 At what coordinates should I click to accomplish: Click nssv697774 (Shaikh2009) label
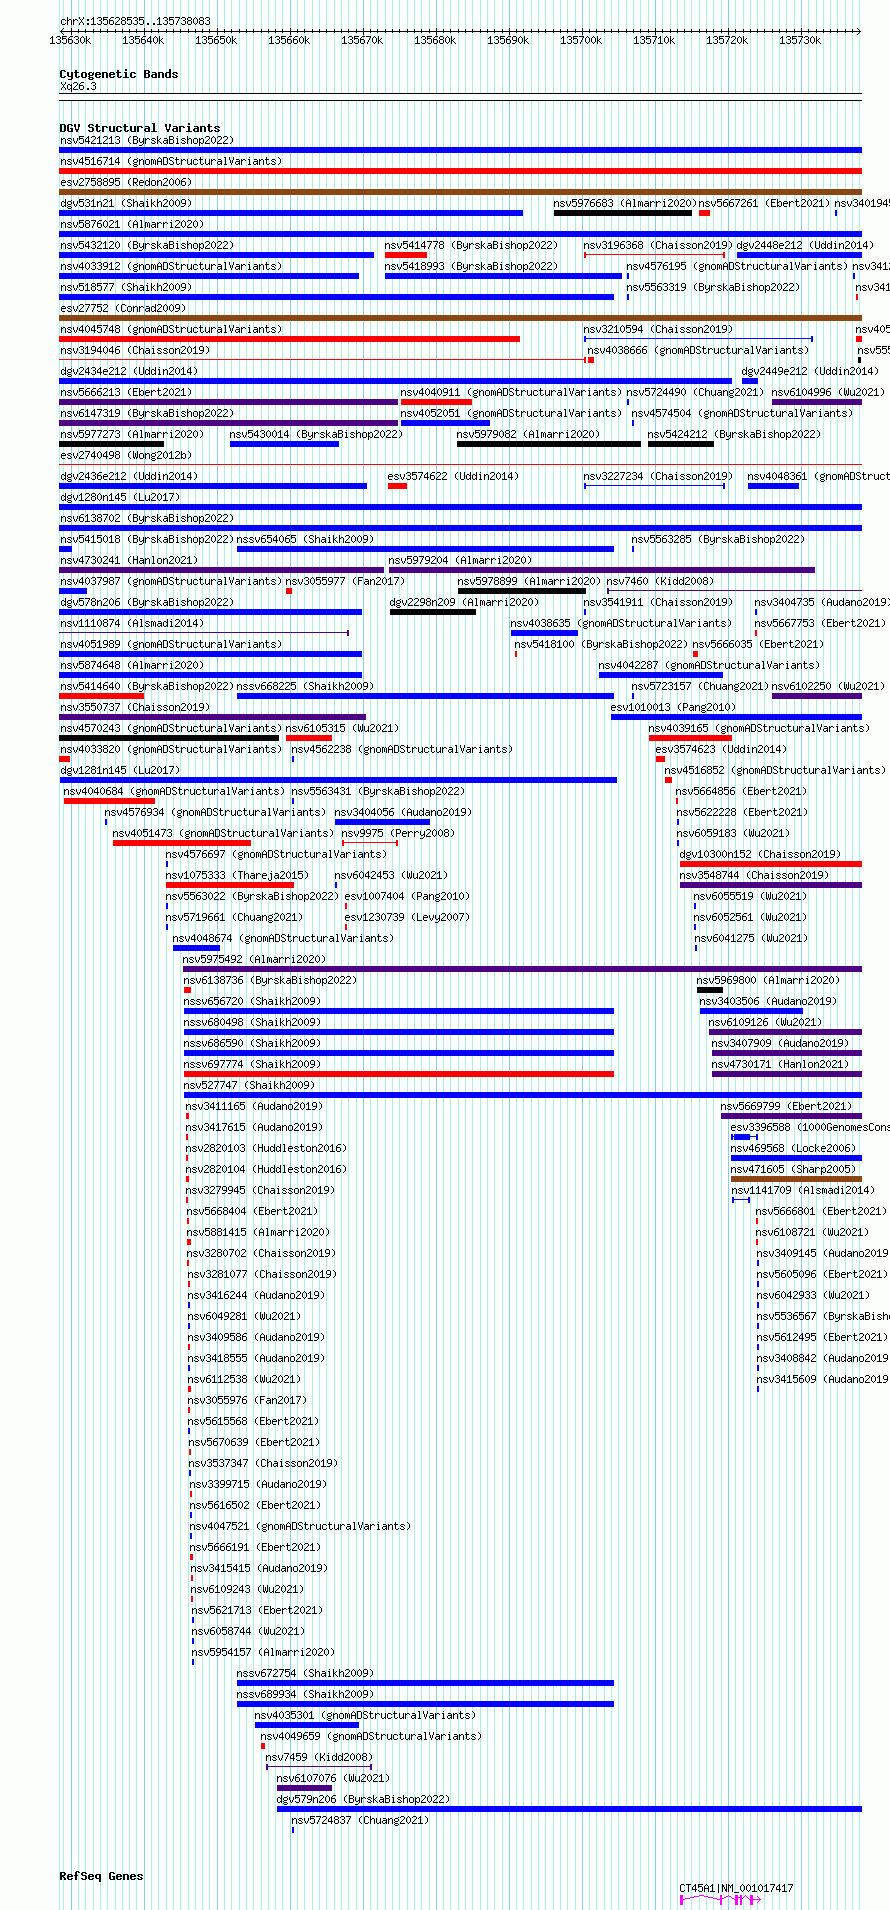(251, 1064)
